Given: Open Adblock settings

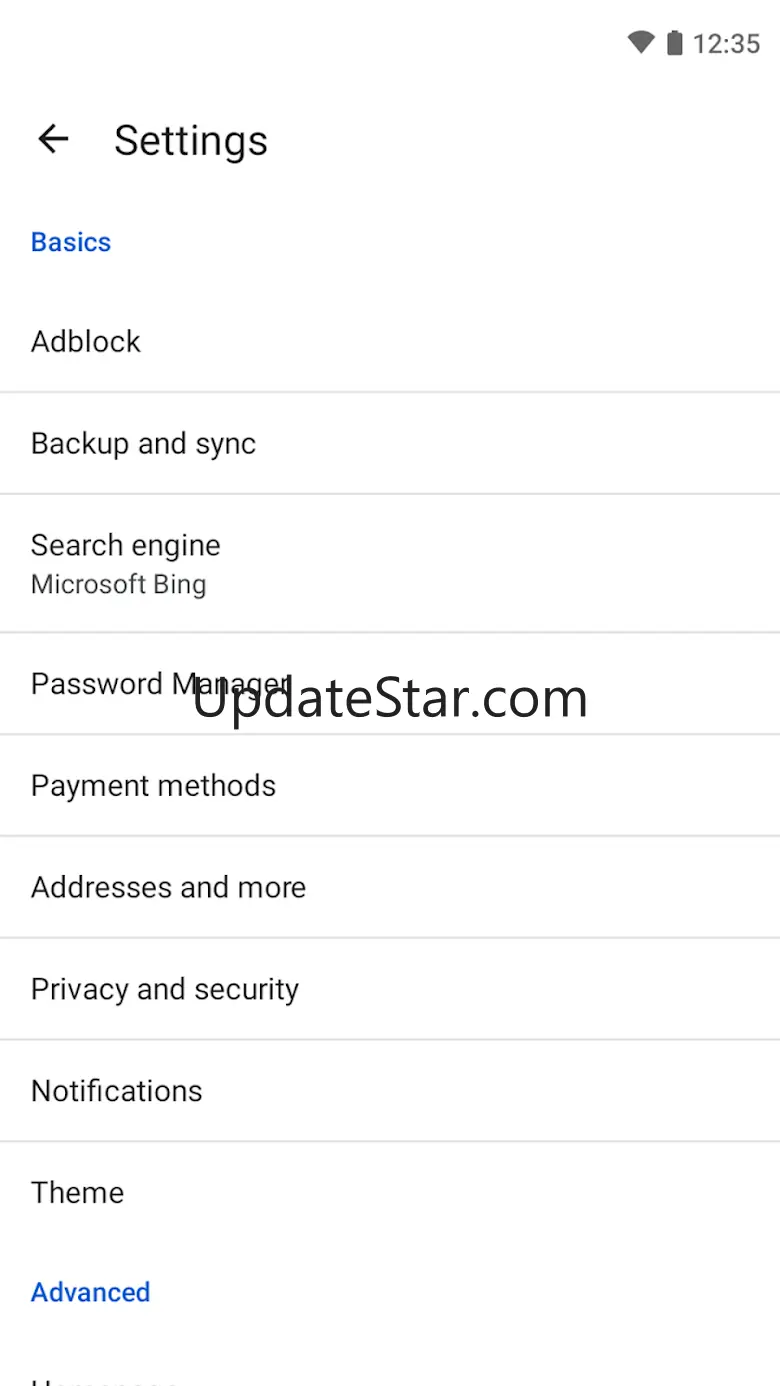Looking at the screenshot, I should [390, 342].
